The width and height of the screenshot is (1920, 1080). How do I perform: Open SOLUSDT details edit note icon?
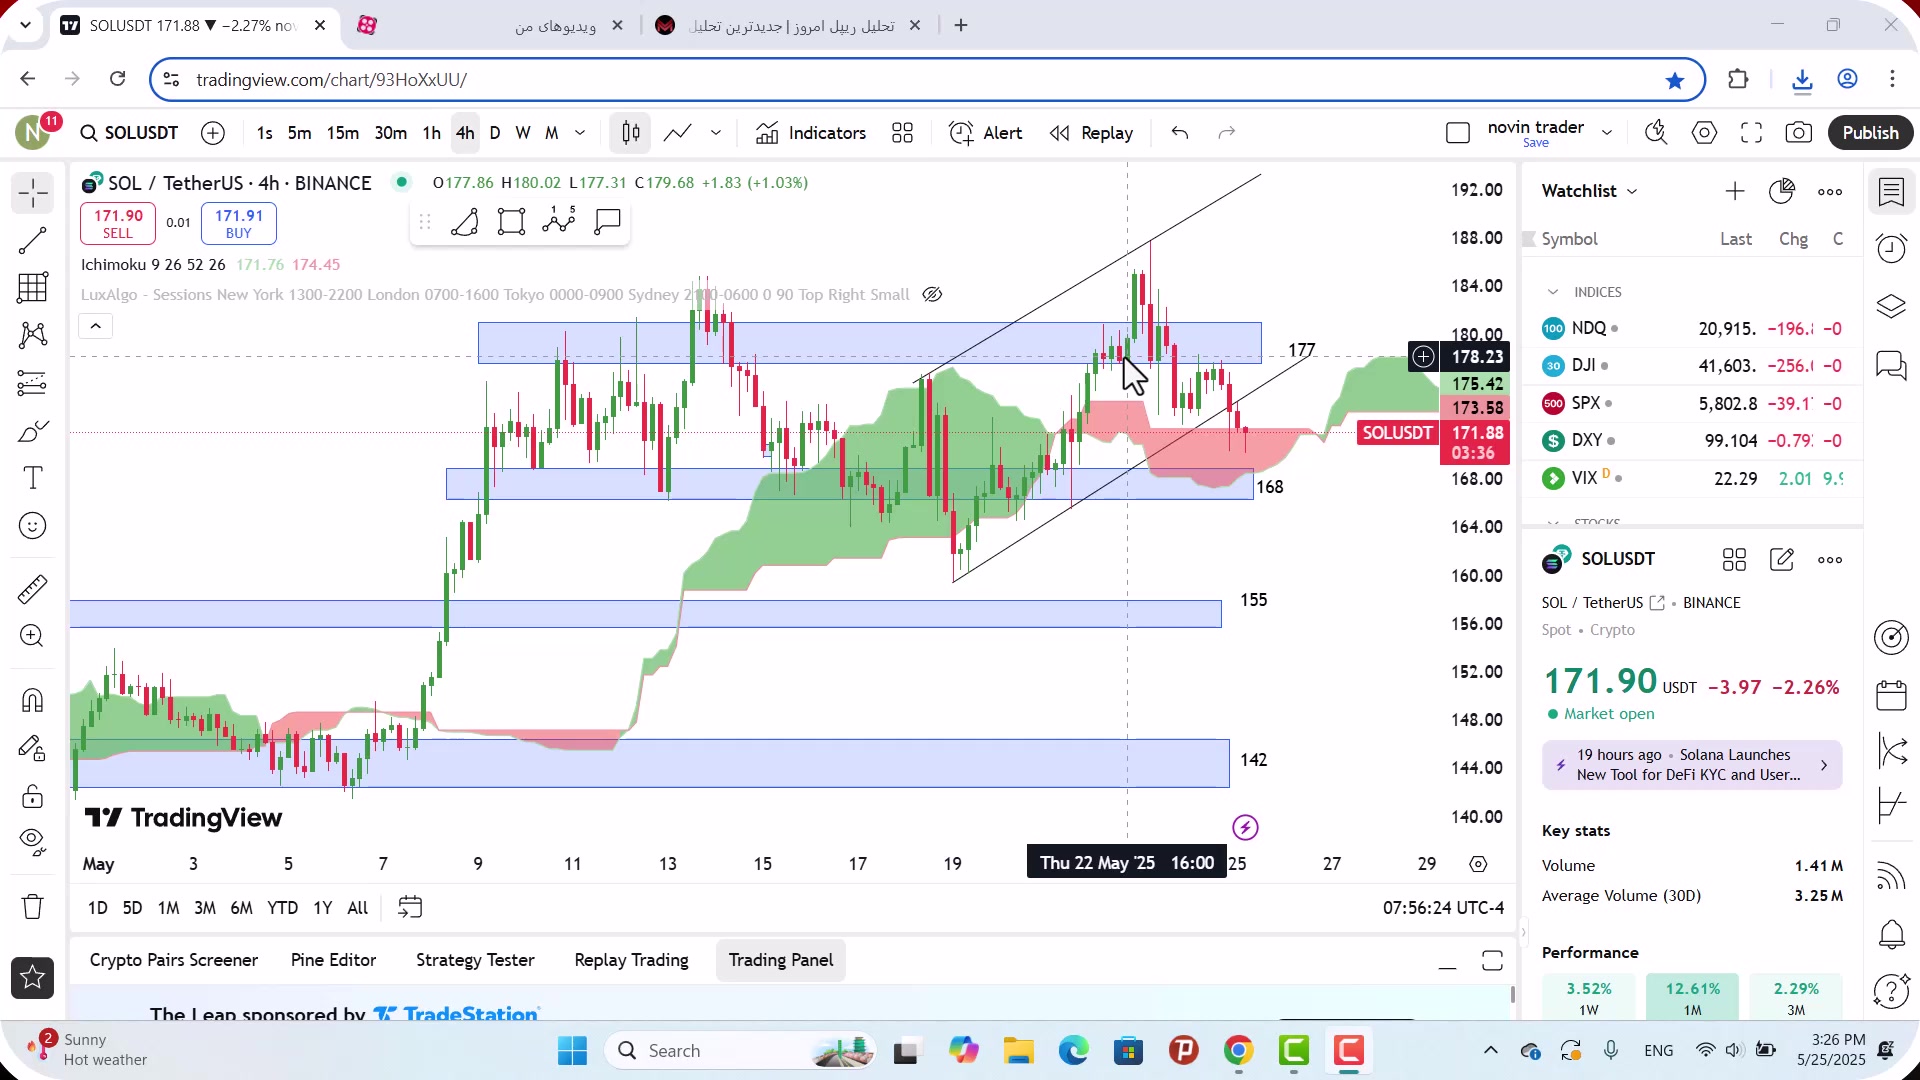[x=1782, y=560]
